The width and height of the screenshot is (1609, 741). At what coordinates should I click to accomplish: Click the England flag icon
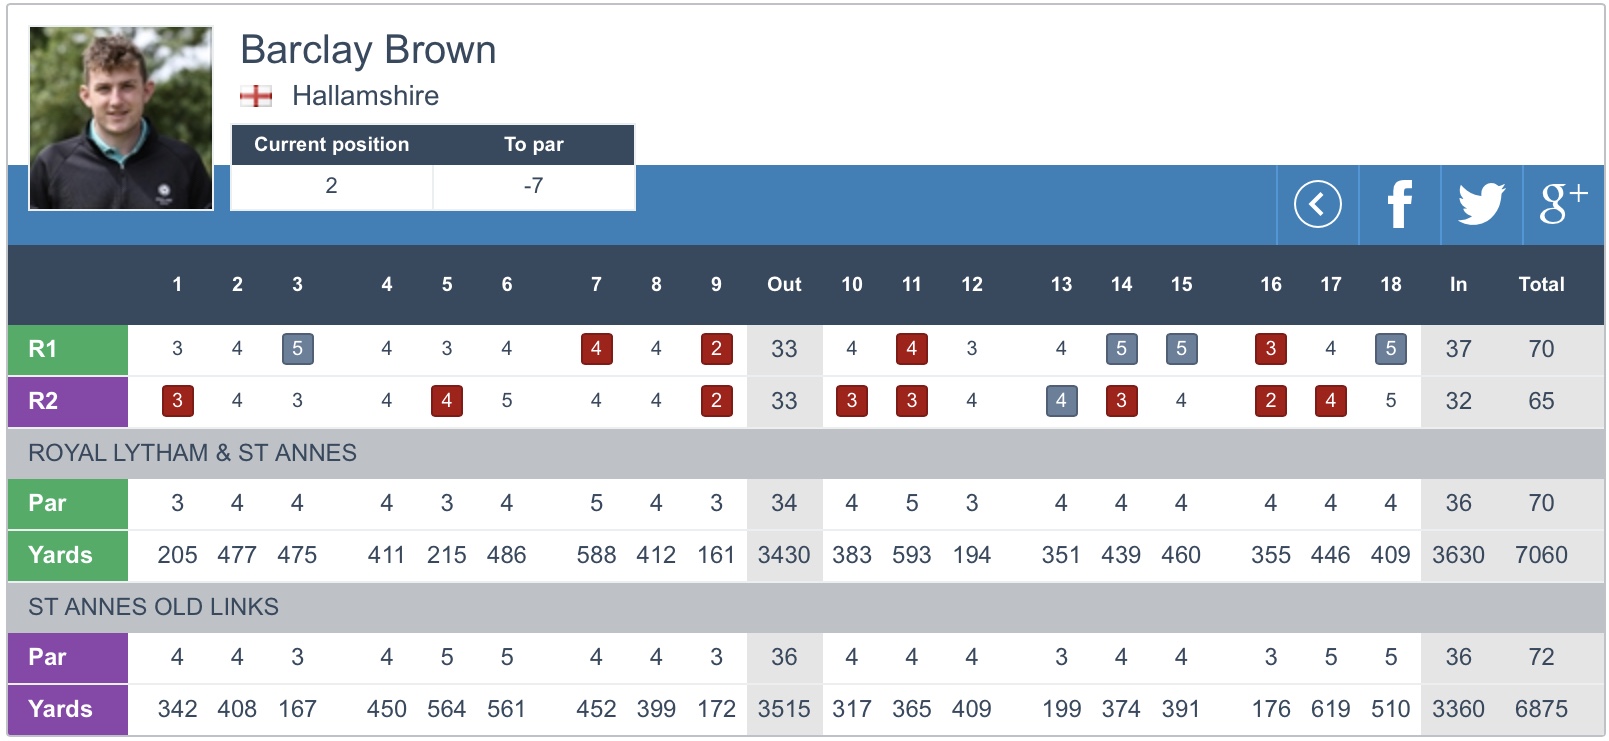click(256, 96)
